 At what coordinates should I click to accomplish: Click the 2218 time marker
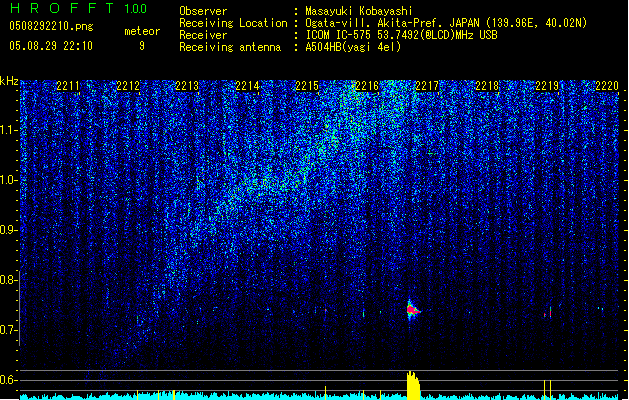click(x=487, y=86)
